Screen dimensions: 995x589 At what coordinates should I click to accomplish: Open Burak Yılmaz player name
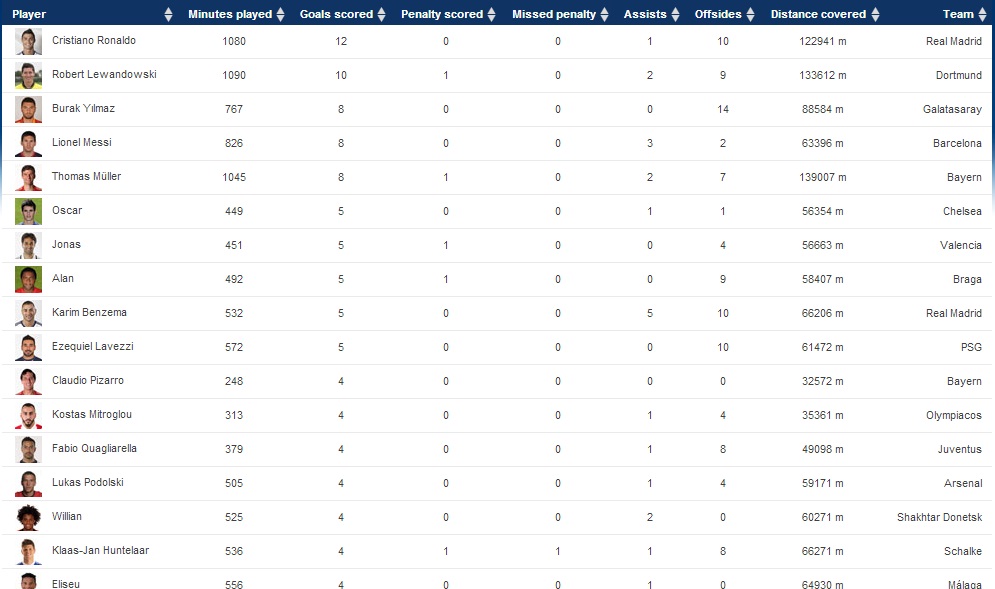pyautogui.click(x=84, y=109)
